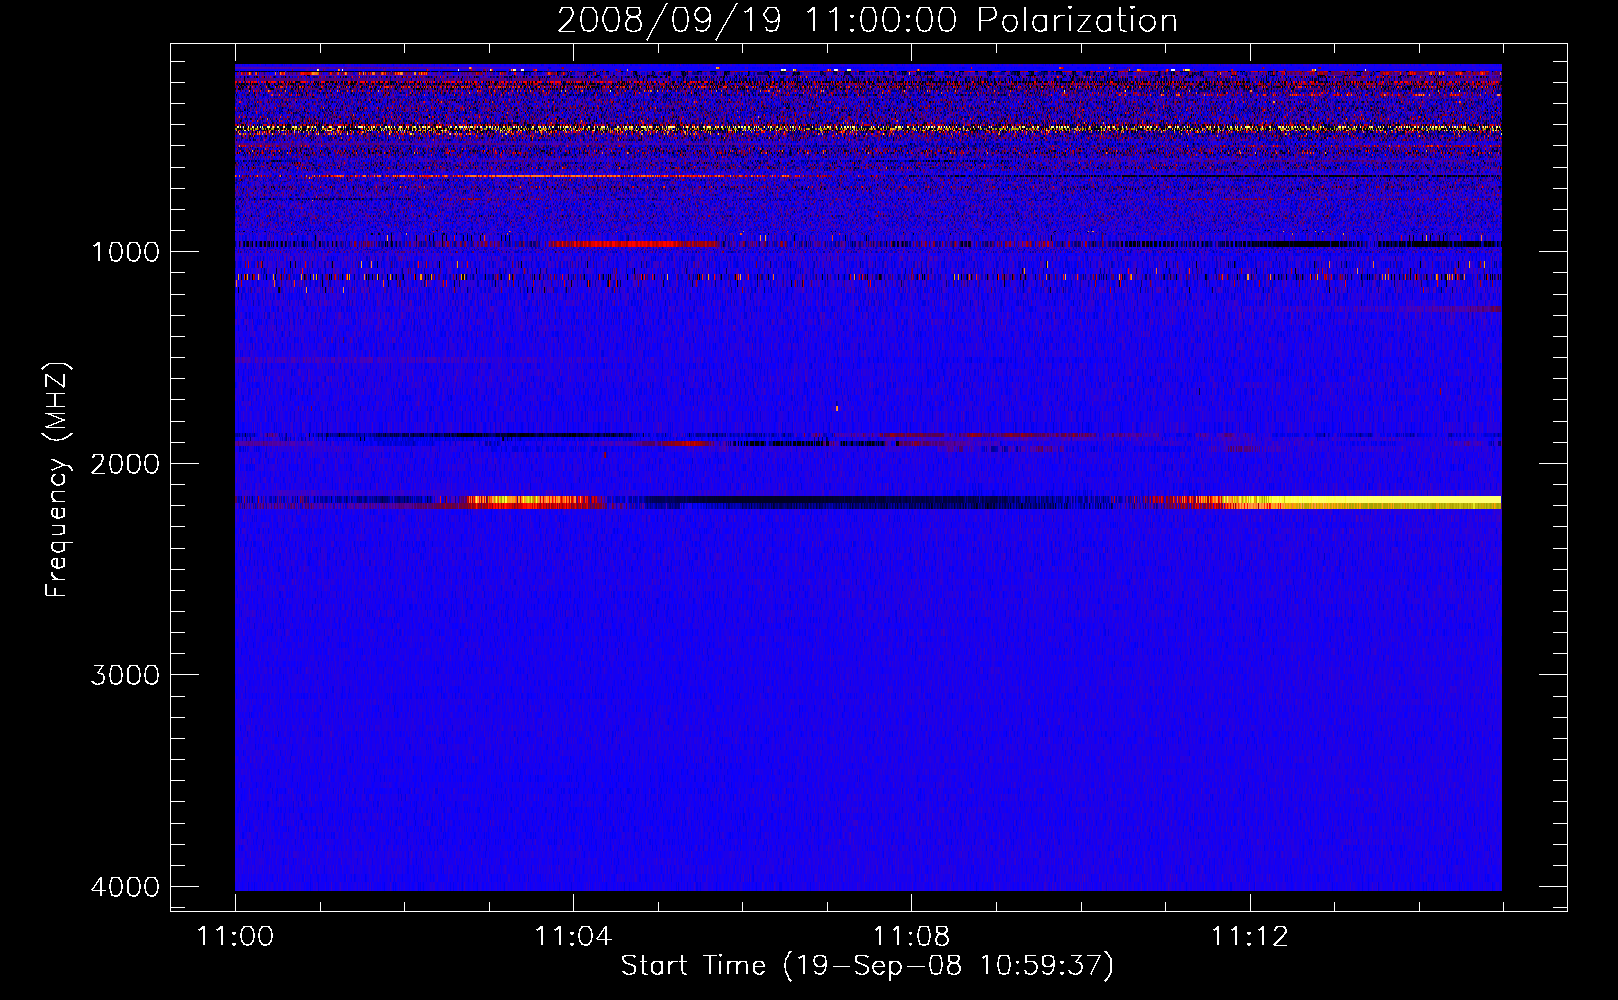Click the 3000 frequency tick label
This screenshot has height=1000, width=1618.
point(125,675)
